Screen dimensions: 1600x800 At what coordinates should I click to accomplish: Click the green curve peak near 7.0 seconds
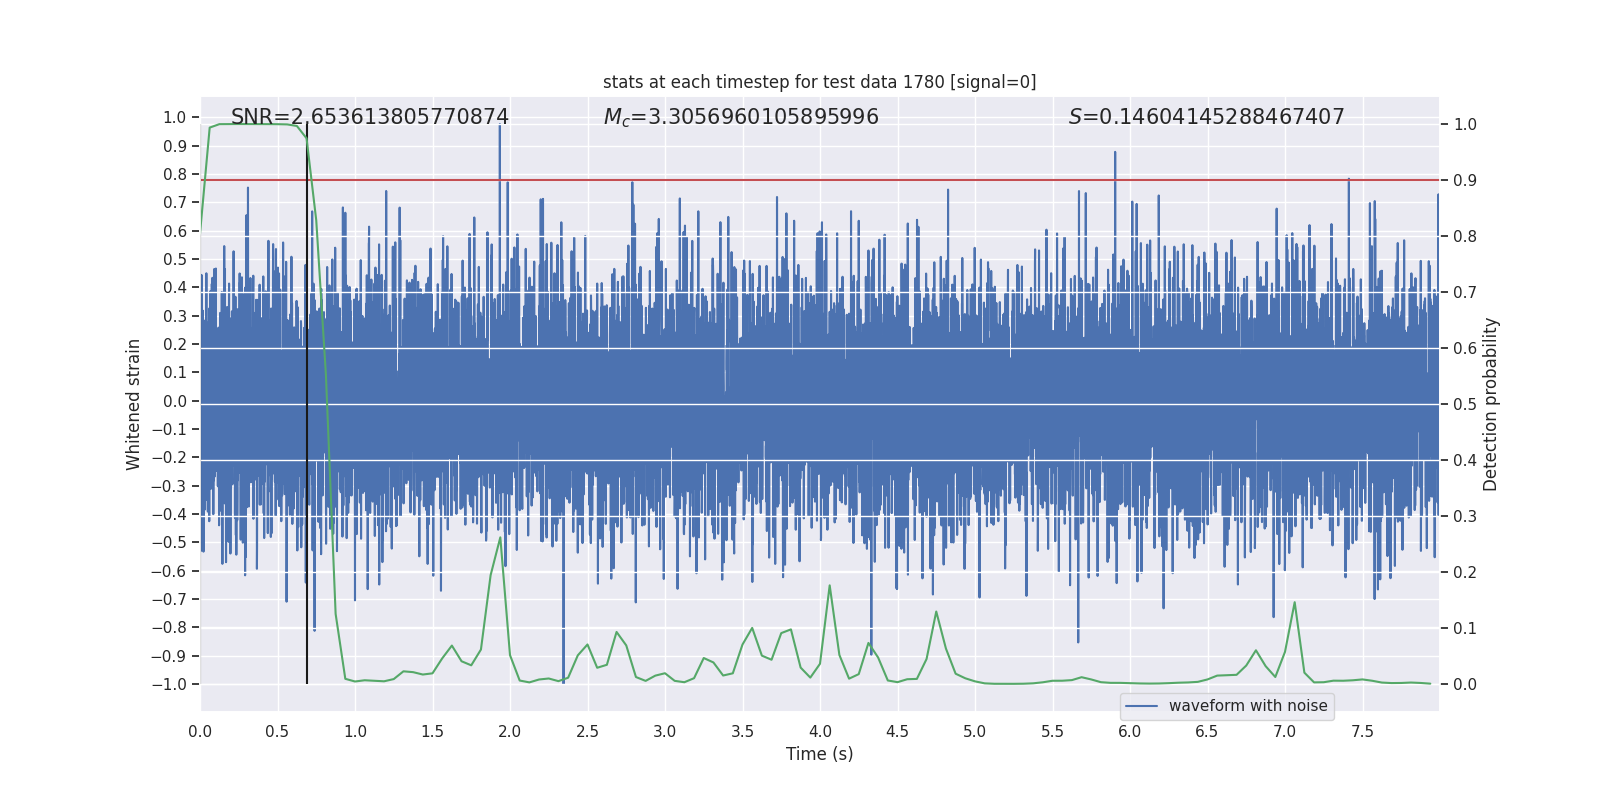pyautogui.click(x=1294, y=602)
